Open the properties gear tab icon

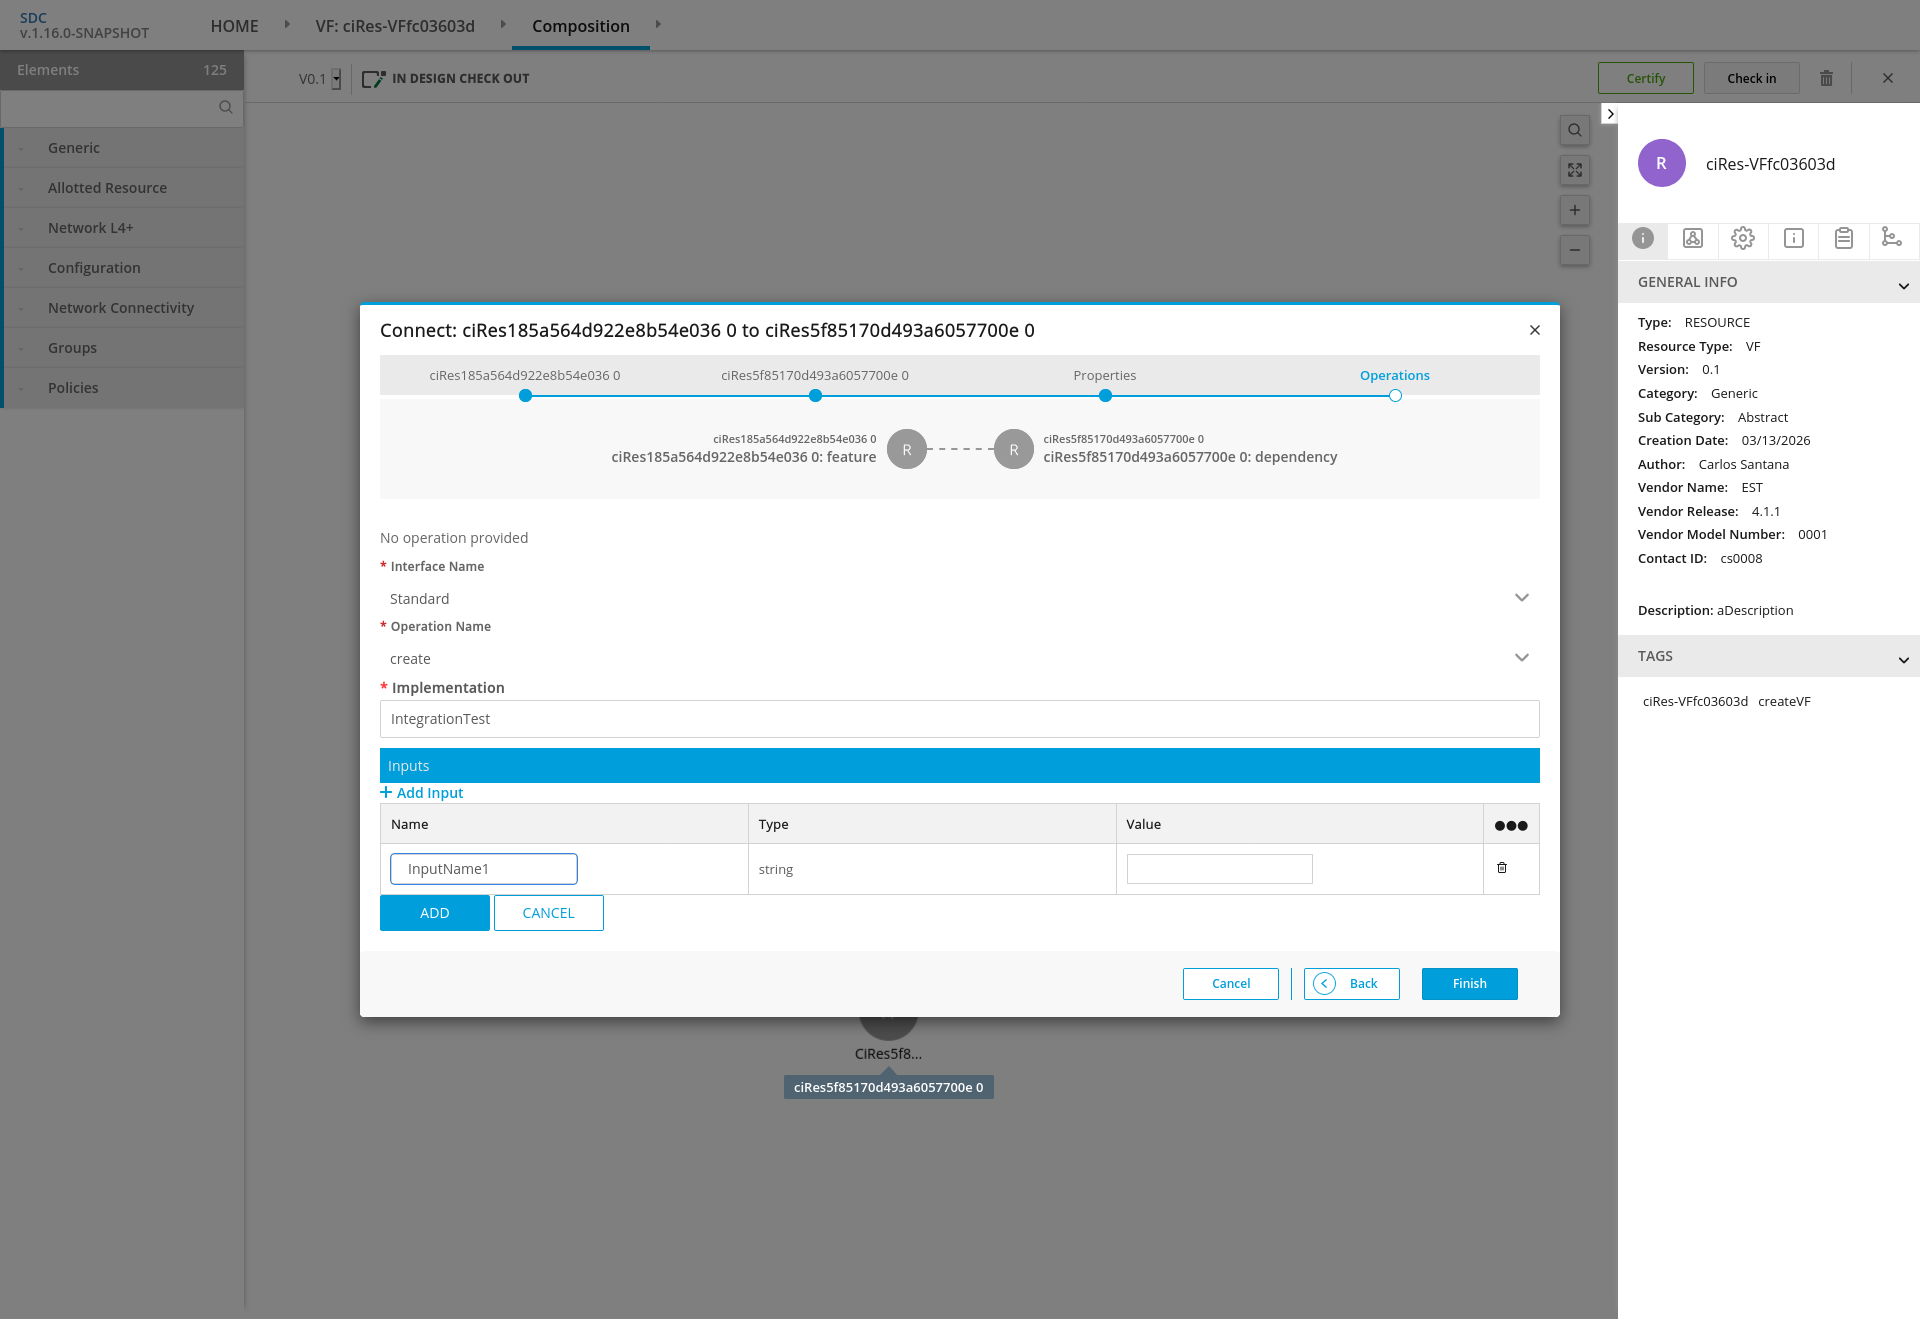click(1743, 238)
